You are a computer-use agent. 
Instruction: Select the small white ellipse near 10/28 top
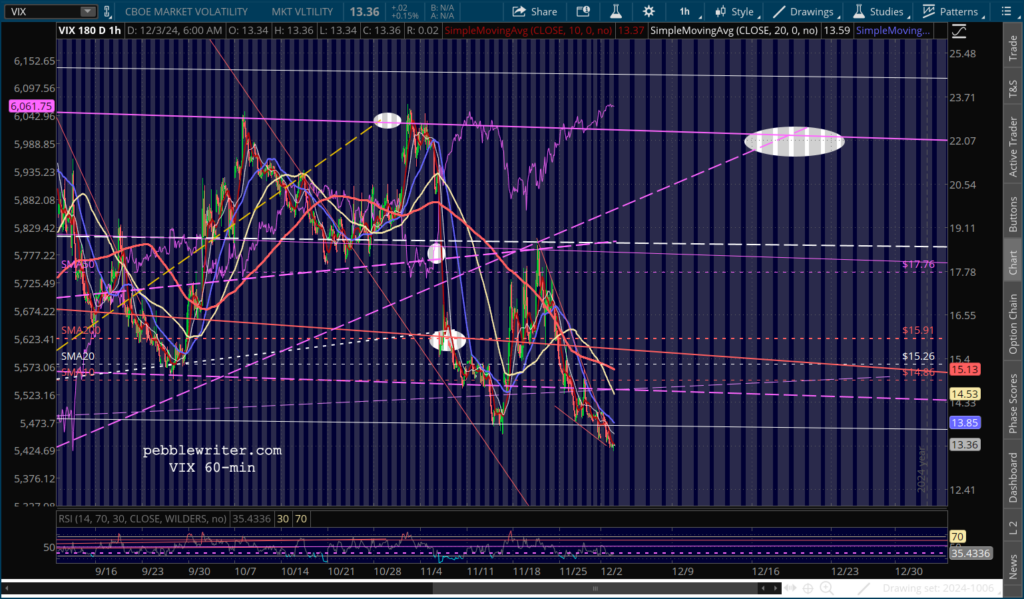pos(387,120)
